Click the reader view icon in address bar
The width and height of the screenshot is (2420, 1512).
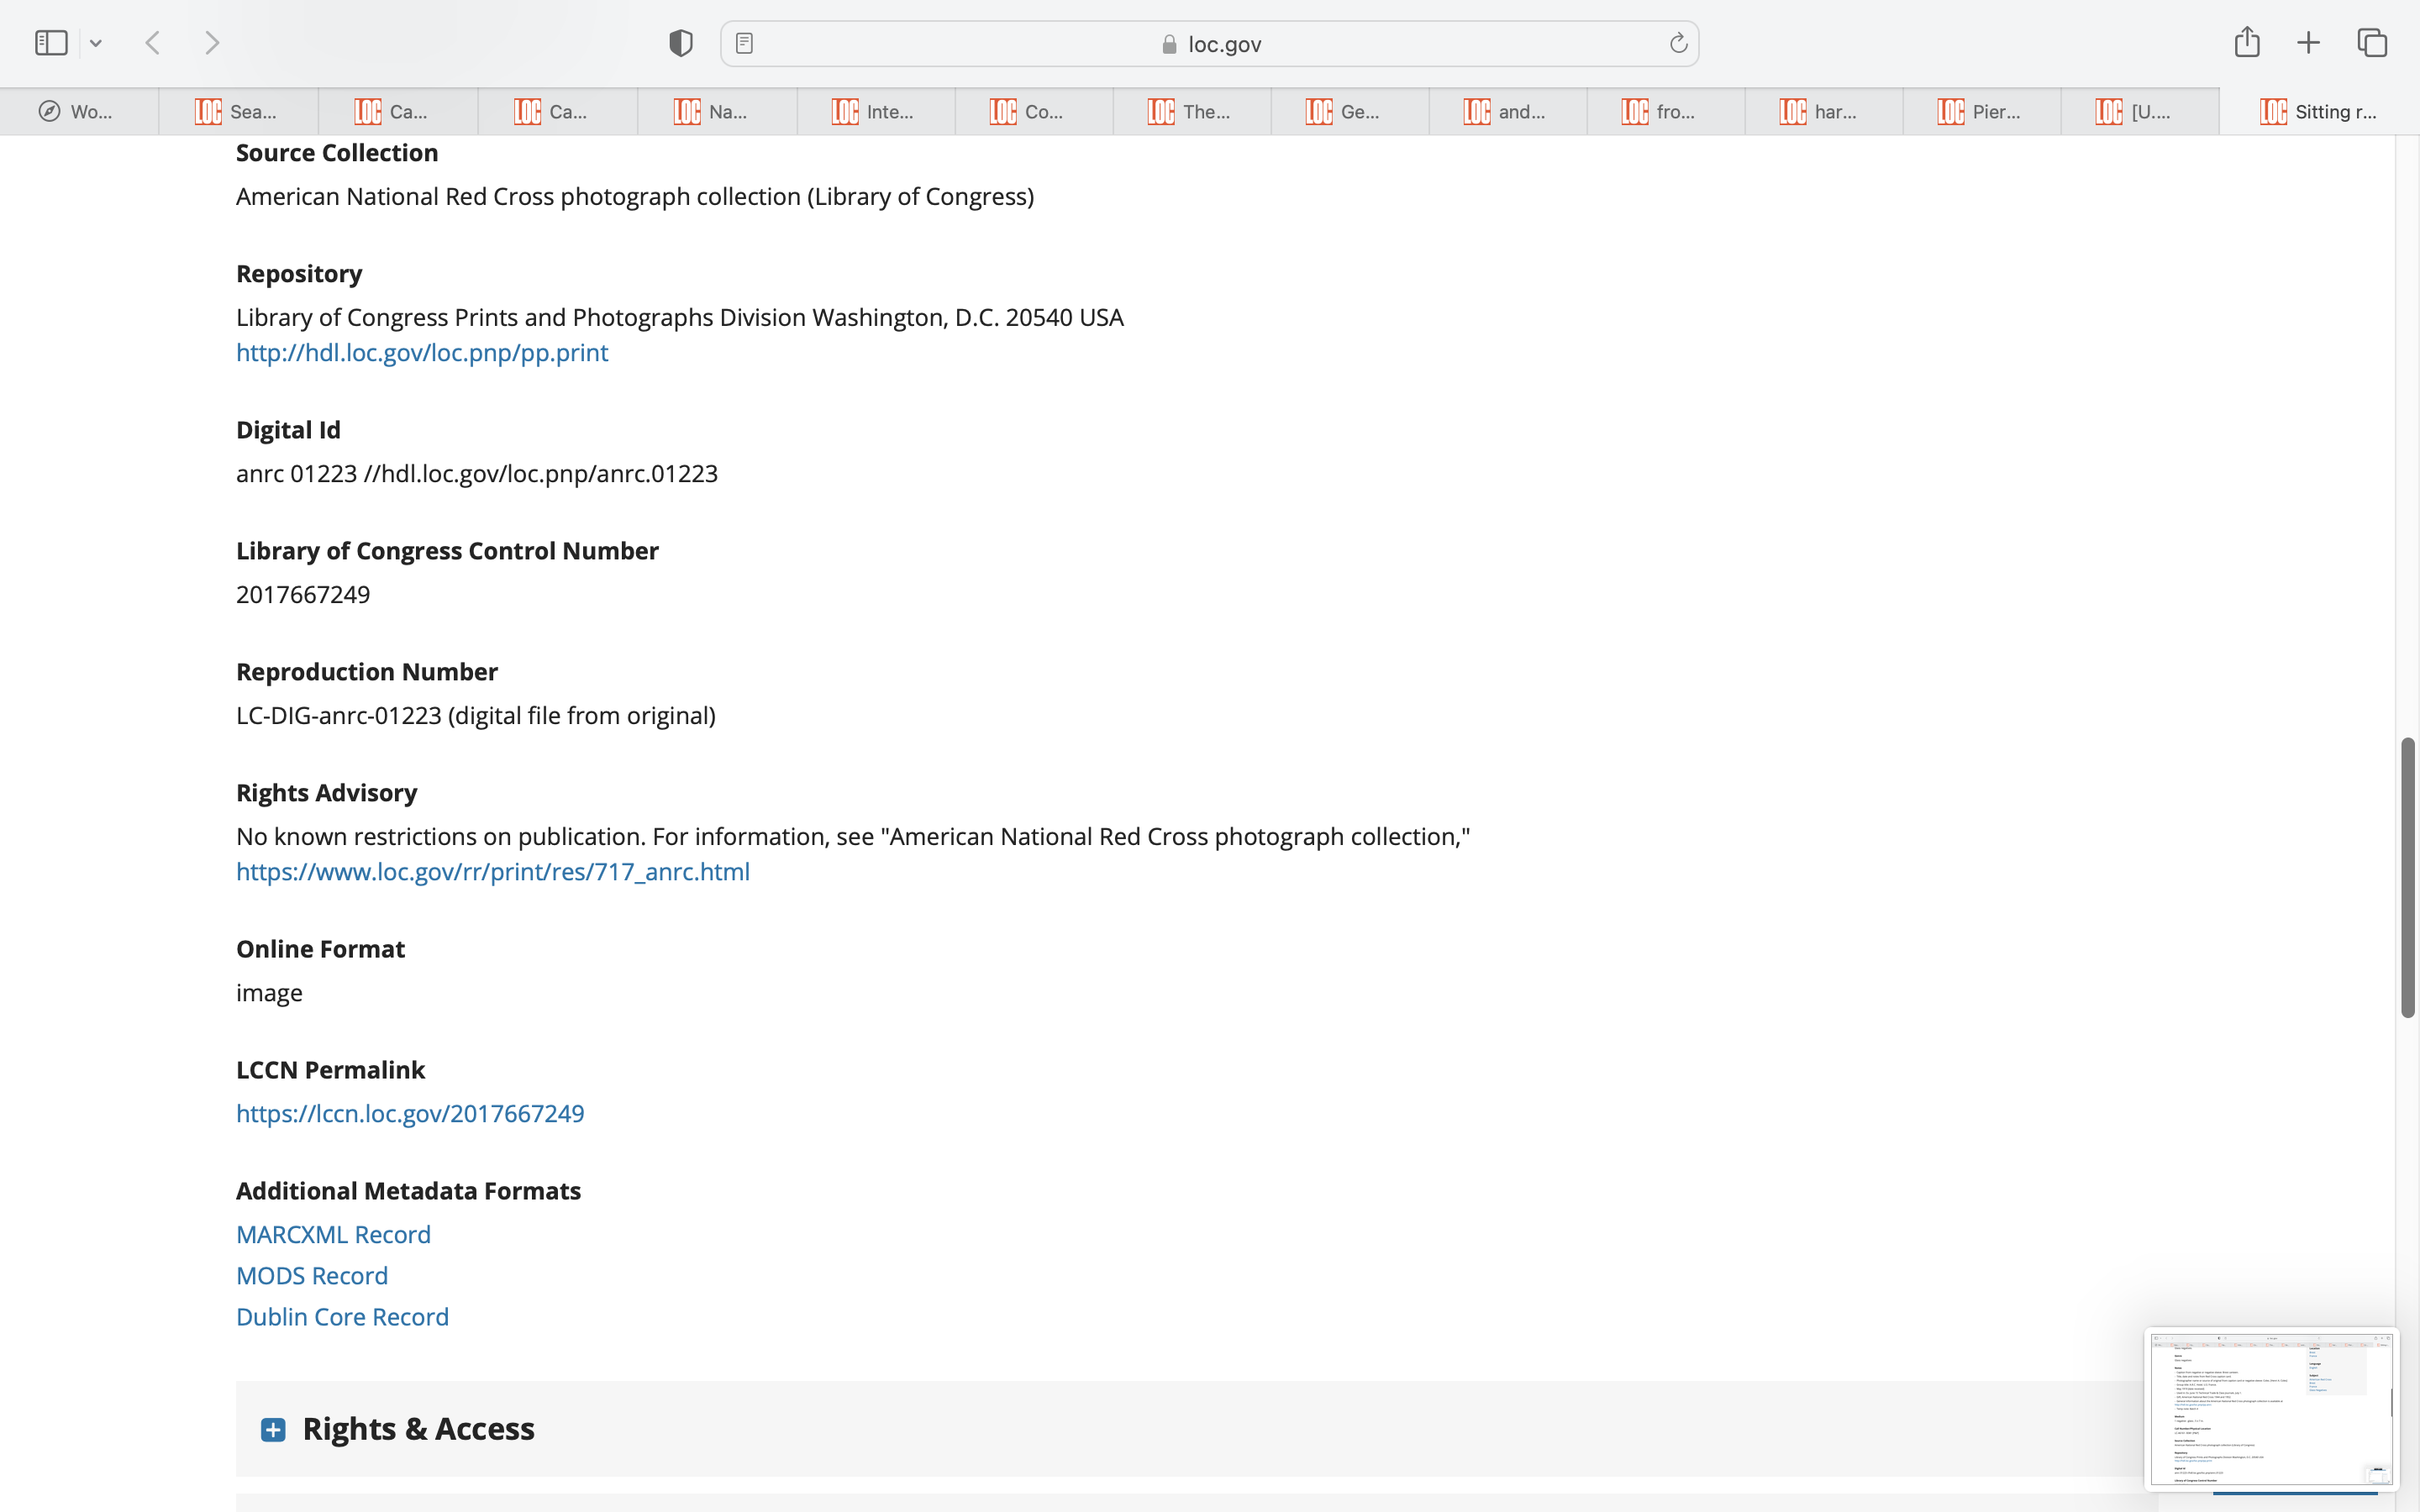coord(744,43)
